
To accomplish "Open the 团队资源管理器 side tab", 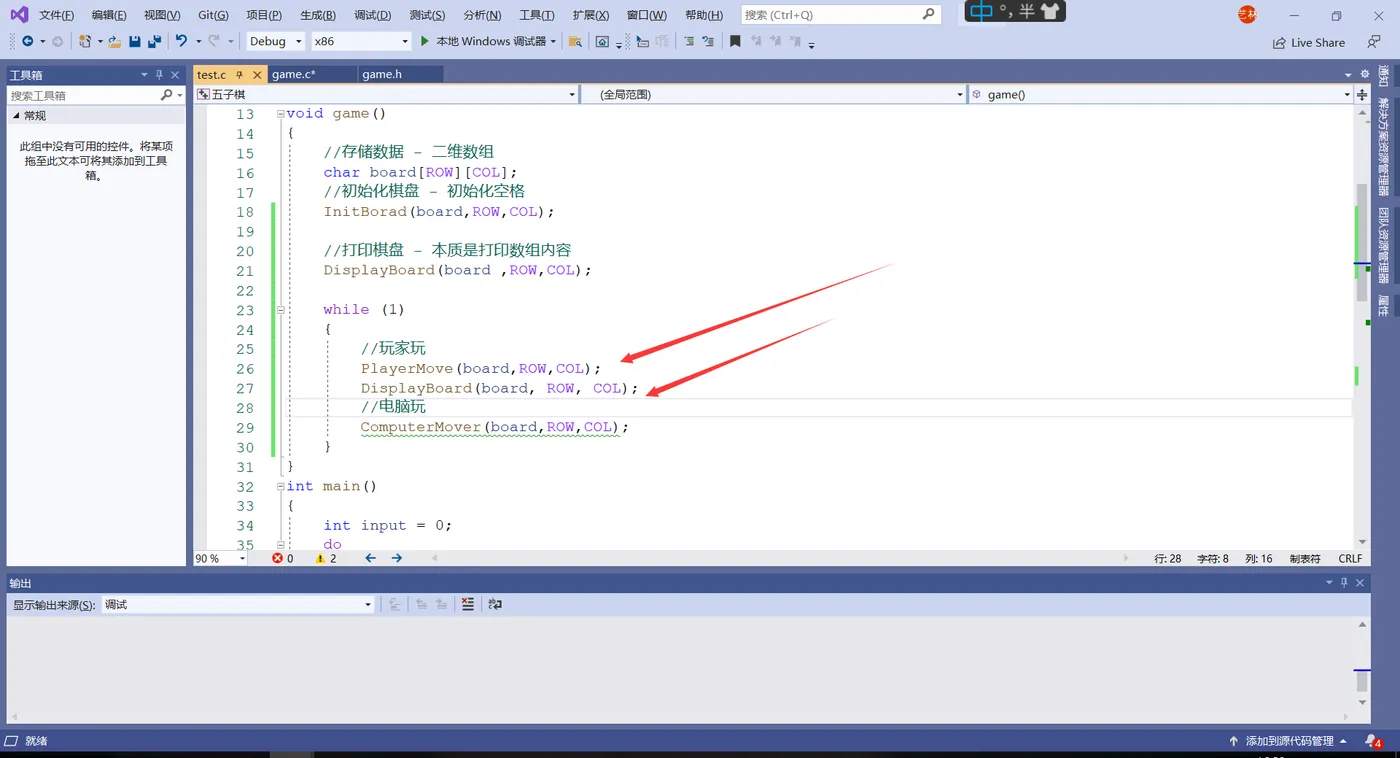I will (x=1384, y=246).
